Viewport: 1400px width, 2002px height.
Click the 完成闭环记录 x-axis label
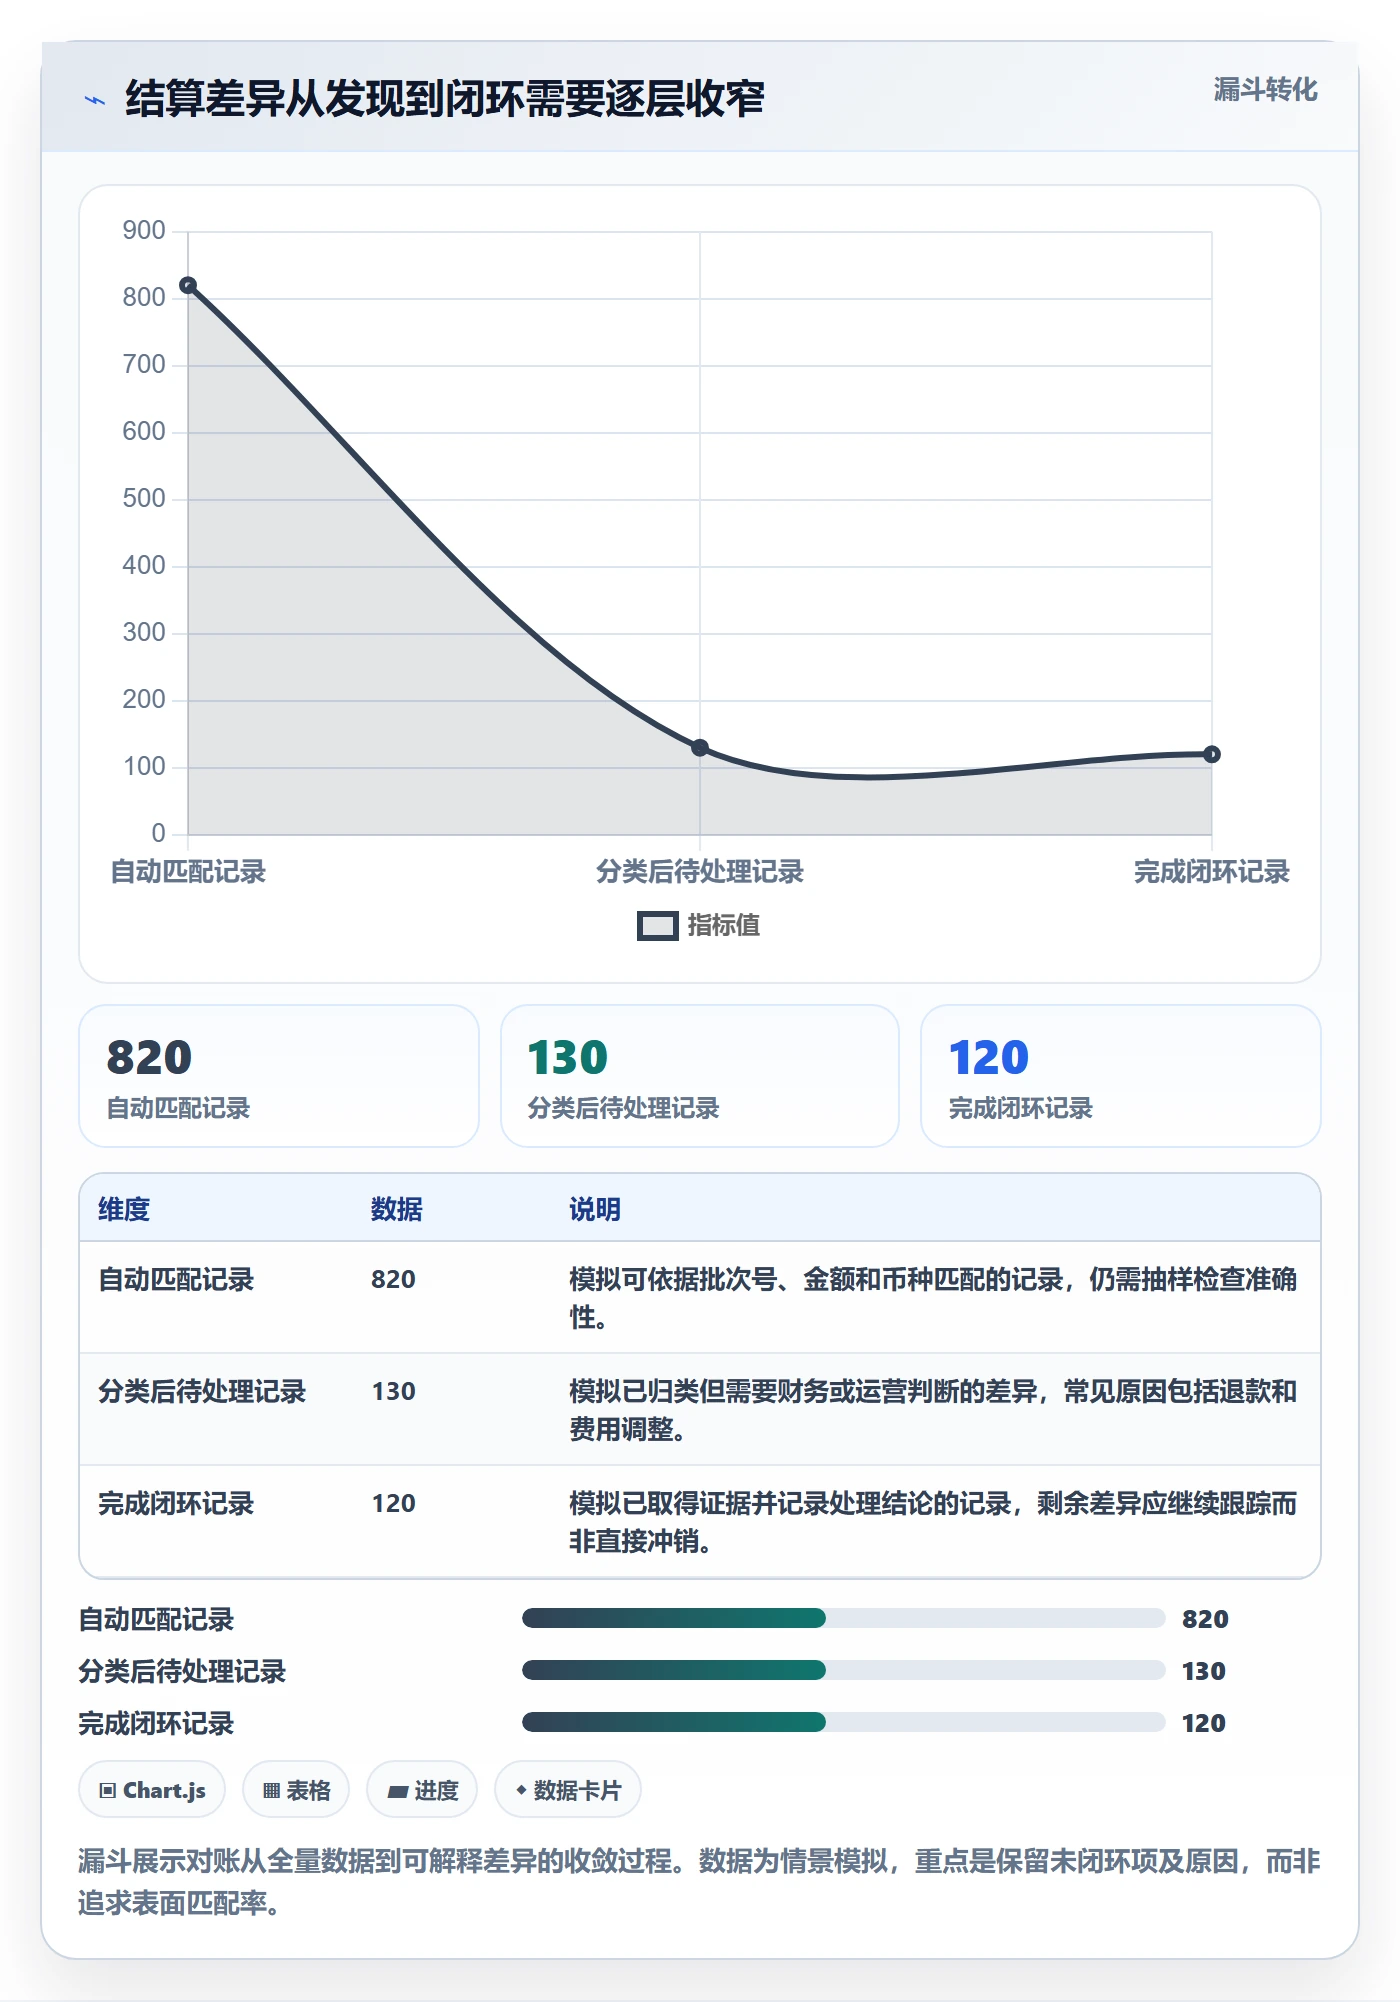click(1211, 872)
